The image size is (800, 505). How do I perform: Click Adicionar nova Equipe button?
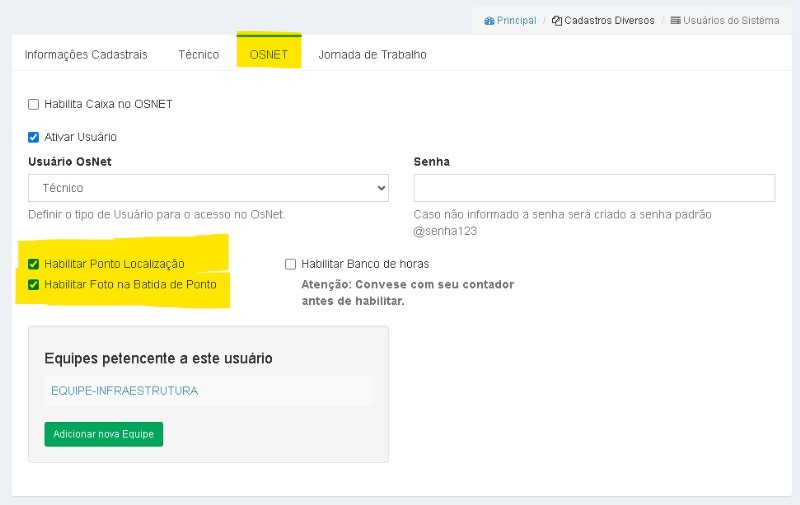point(104,434)
